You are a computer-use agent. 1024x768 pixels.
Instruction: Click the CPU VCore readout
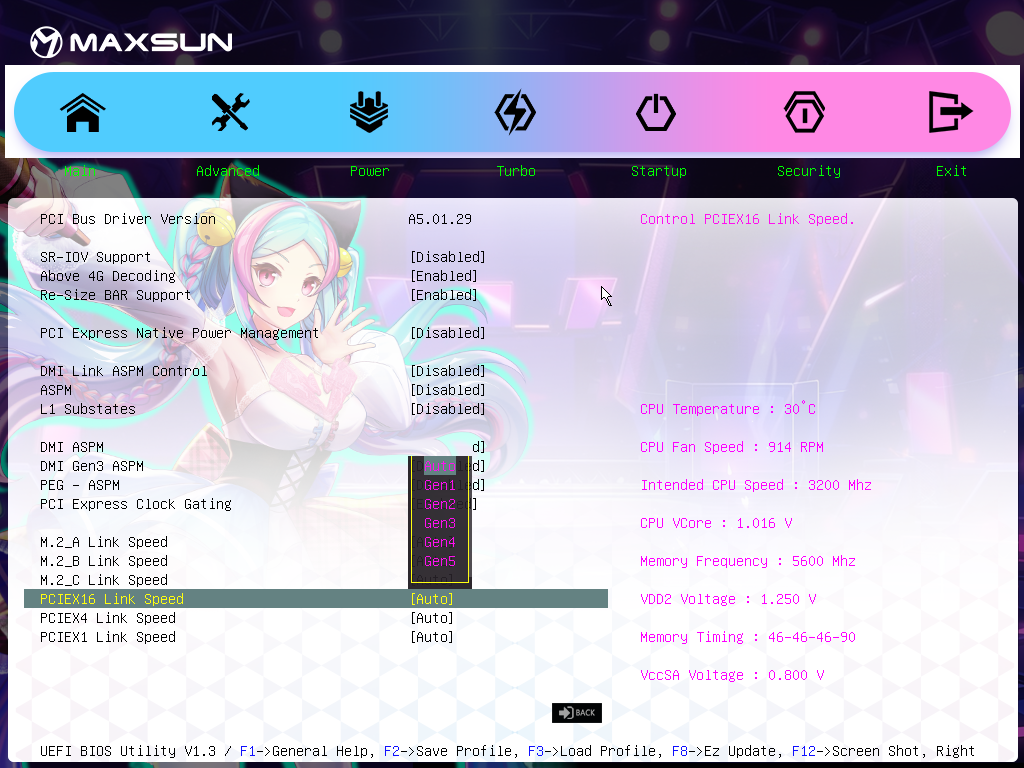(x=716, y=523)
